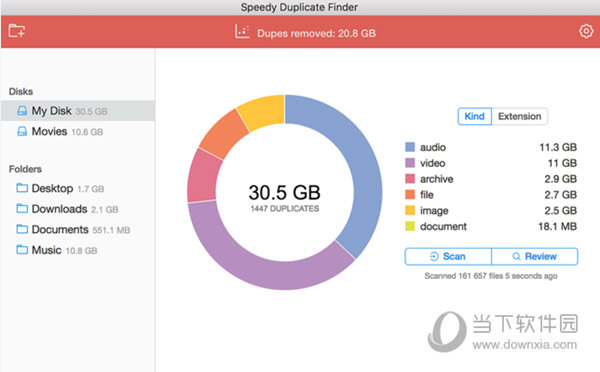Screen dimensions: 600x372
Task: Click the archive legend label
Action: (437, 179)
